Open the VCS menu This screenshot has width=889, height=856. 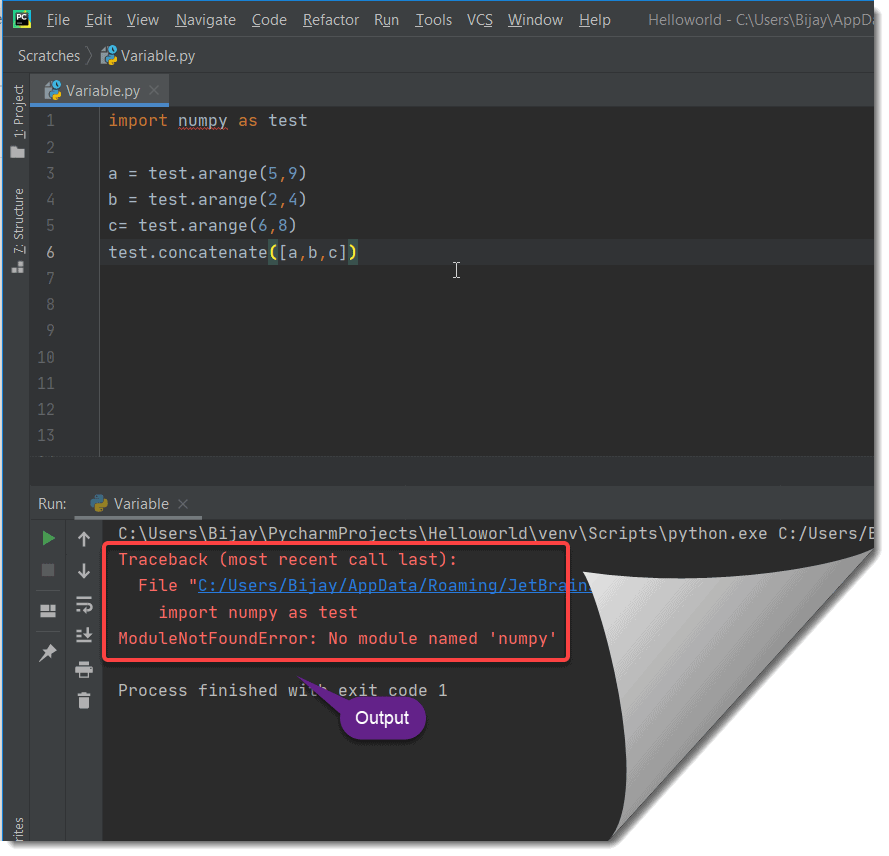click(x=480, y=20)
